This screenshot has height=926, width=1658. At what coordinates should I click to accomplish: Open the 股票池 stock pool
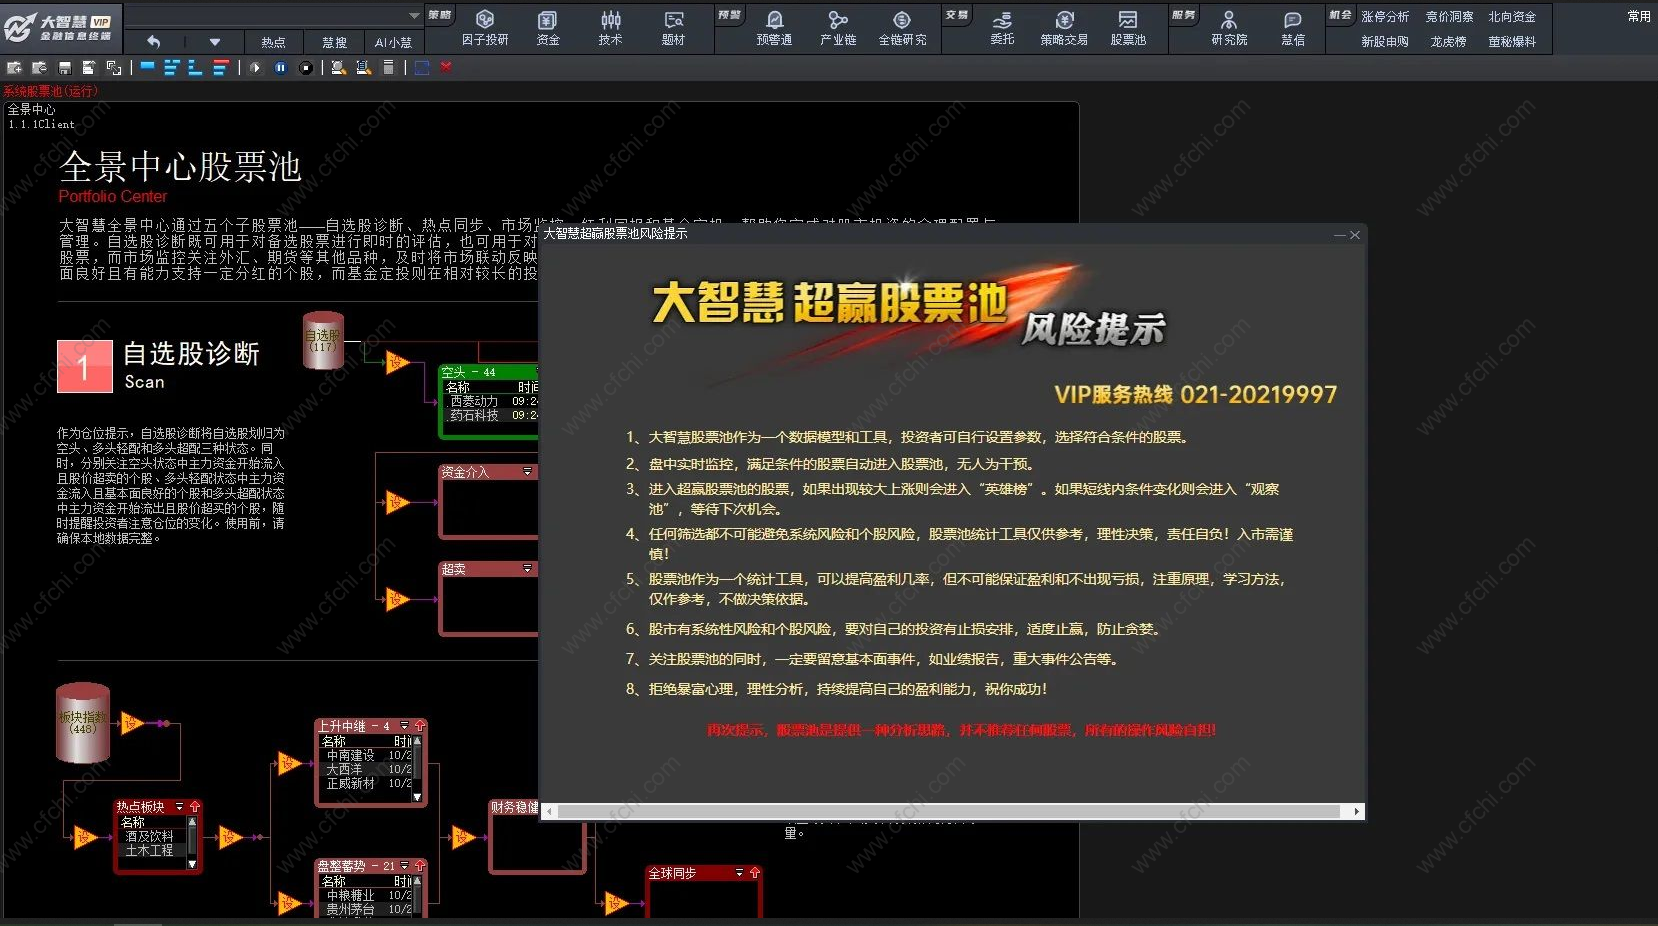tap(1128, 27)
